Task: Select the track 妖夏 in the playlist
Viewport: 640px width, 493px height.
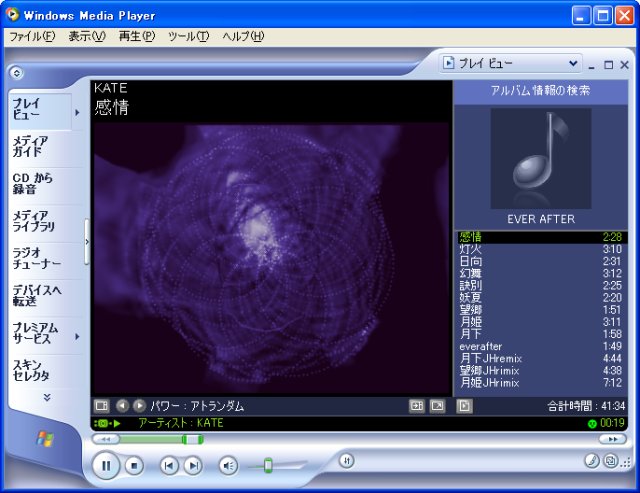Action: click(541, 298)
